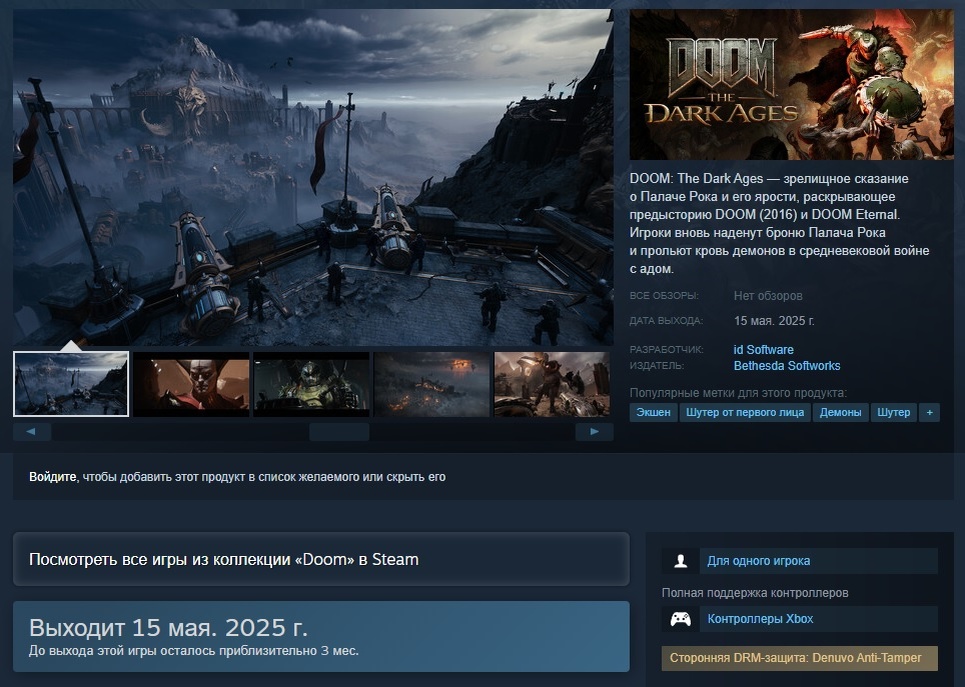
Task: Click the release date 15 мая. 2025 г. value
Action: point(774,321)
